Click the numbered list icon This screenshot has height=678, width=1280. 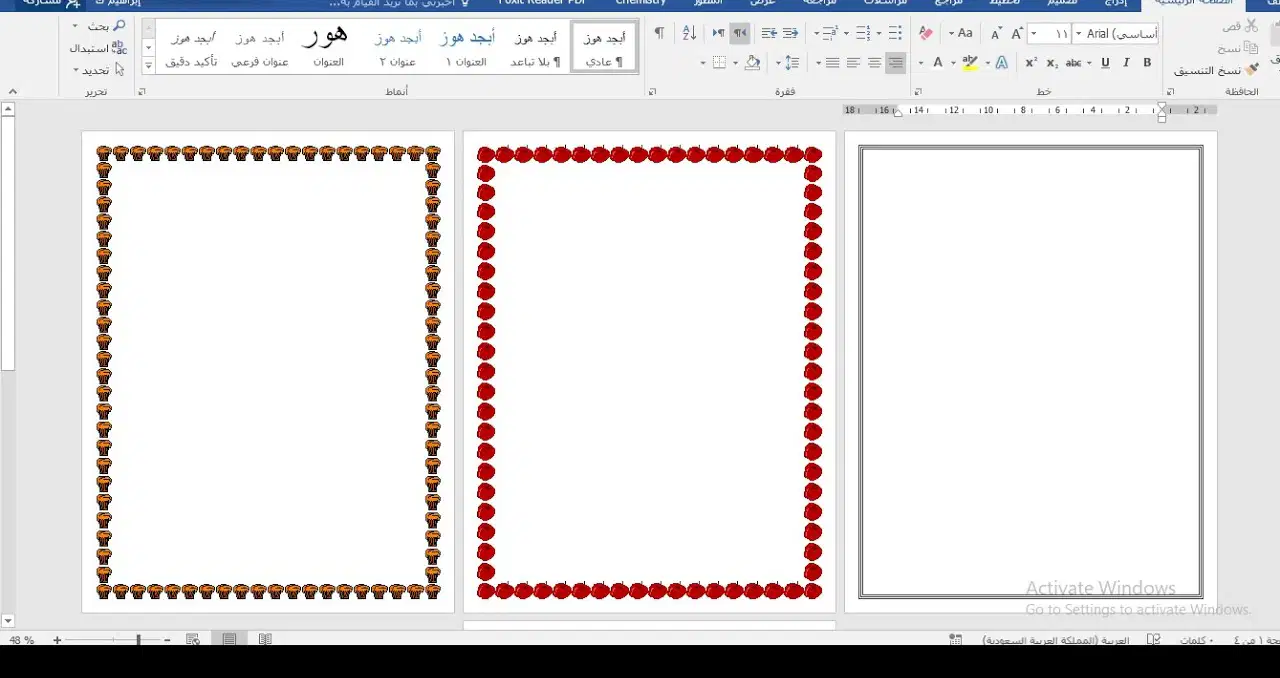click(863, 34)
